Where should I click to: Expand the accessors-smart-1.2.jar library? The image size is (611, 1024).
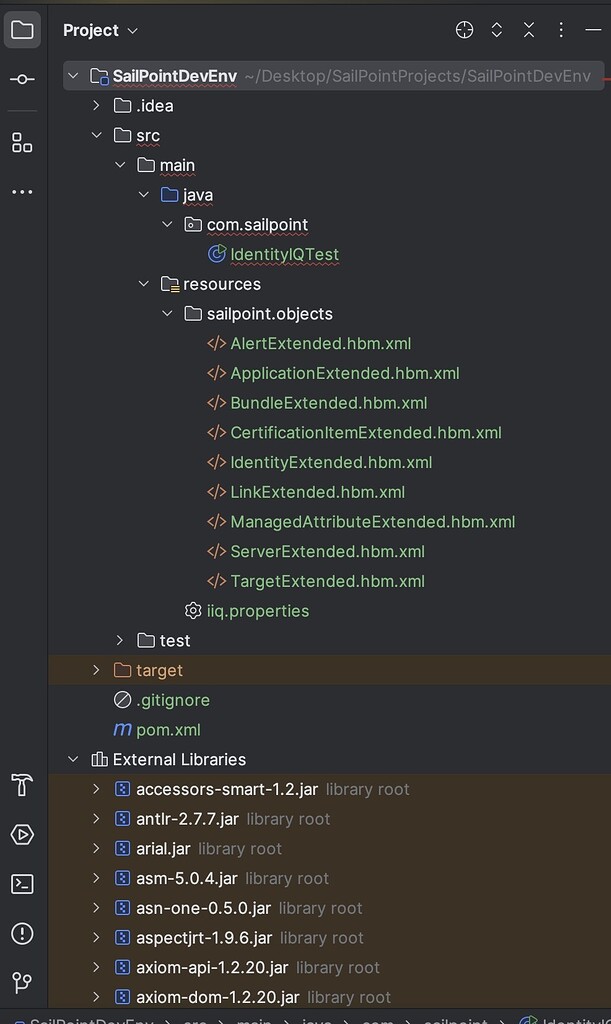(x=96, y=789)
